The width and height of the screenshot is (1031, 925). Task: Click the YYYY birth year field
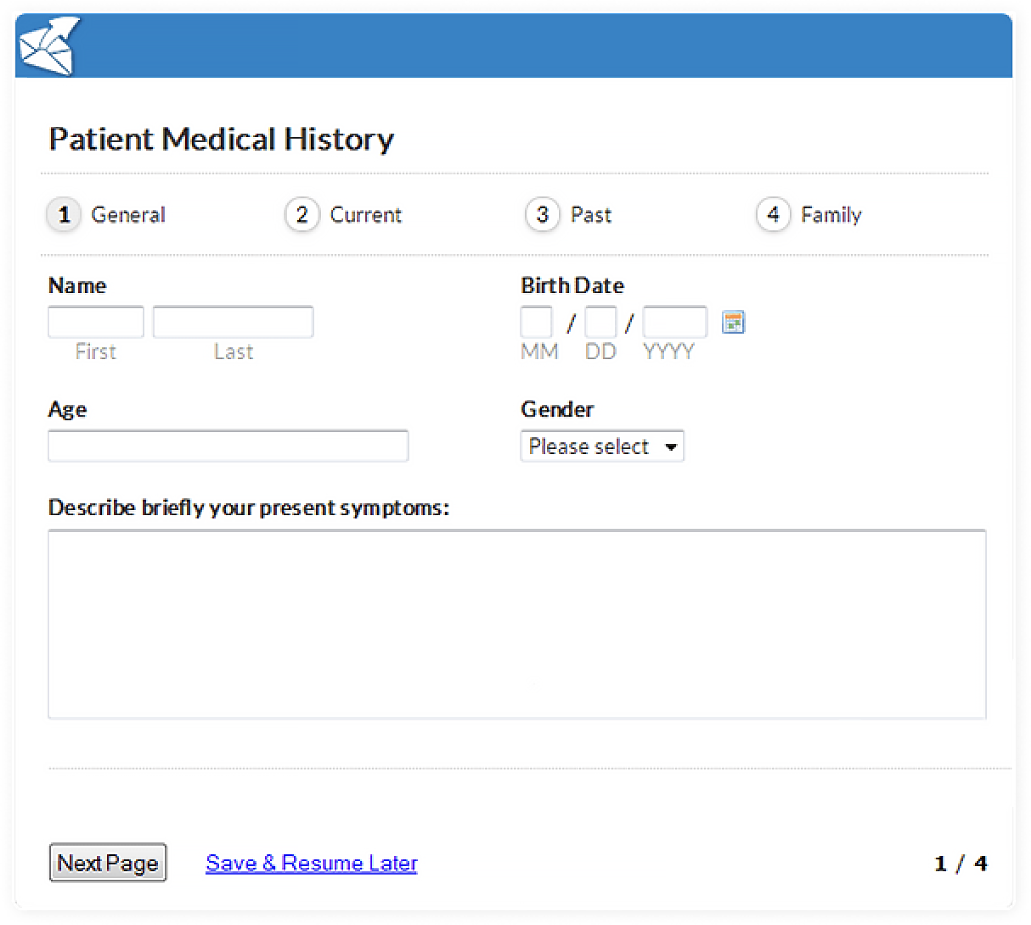click(x=675, y=322)
